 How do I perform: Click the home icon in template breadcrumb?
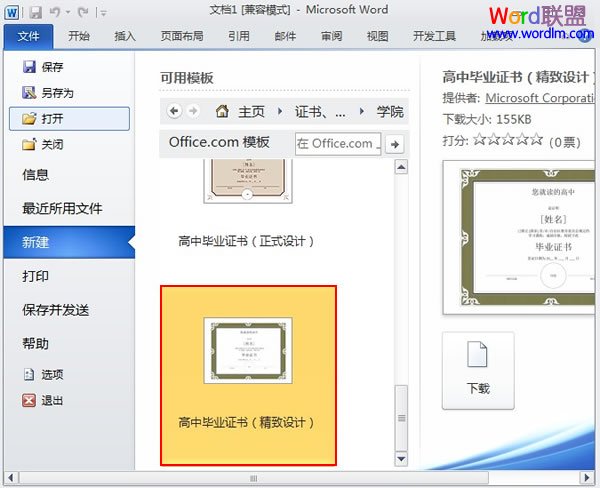pyautogui.click(x=222, y=111)
